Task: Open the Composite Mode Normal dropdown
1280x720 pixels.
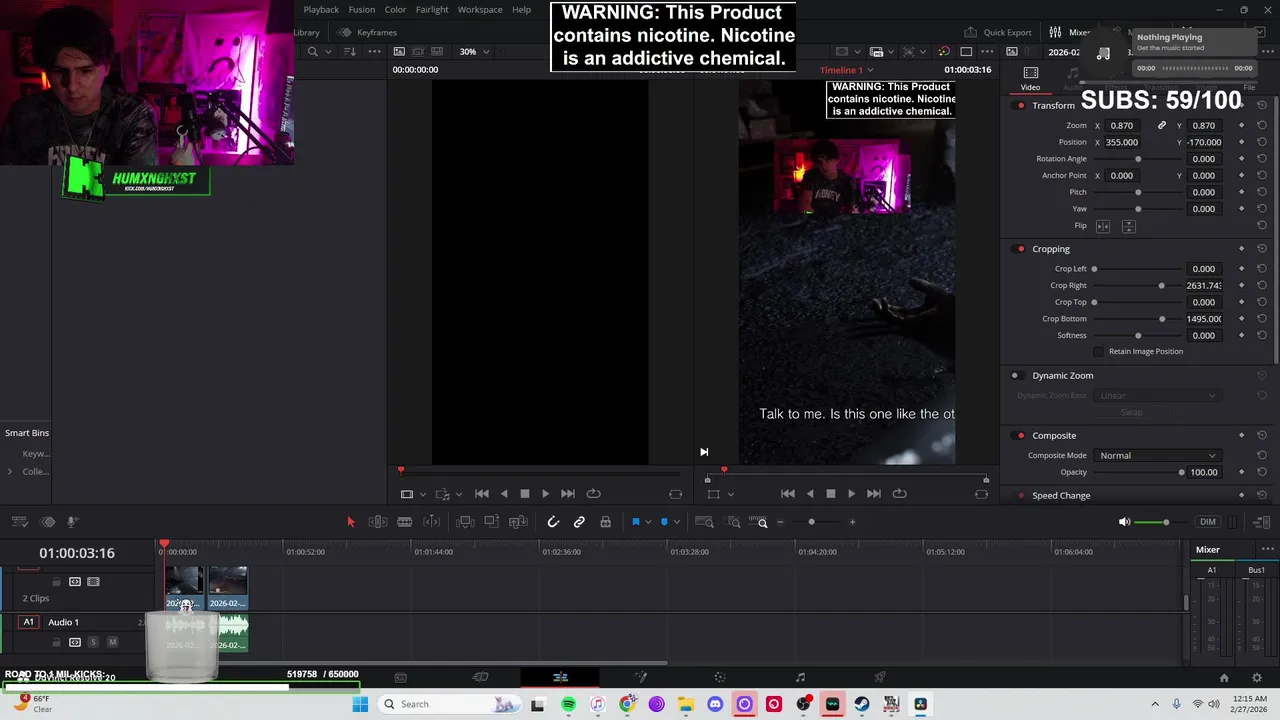Action: pos(1157,456)
